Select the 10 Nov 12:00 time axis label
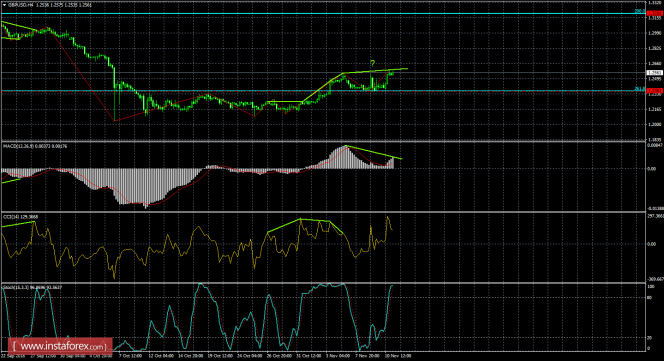The height and width of the screenshot is (361, 664). coord(397,356)
